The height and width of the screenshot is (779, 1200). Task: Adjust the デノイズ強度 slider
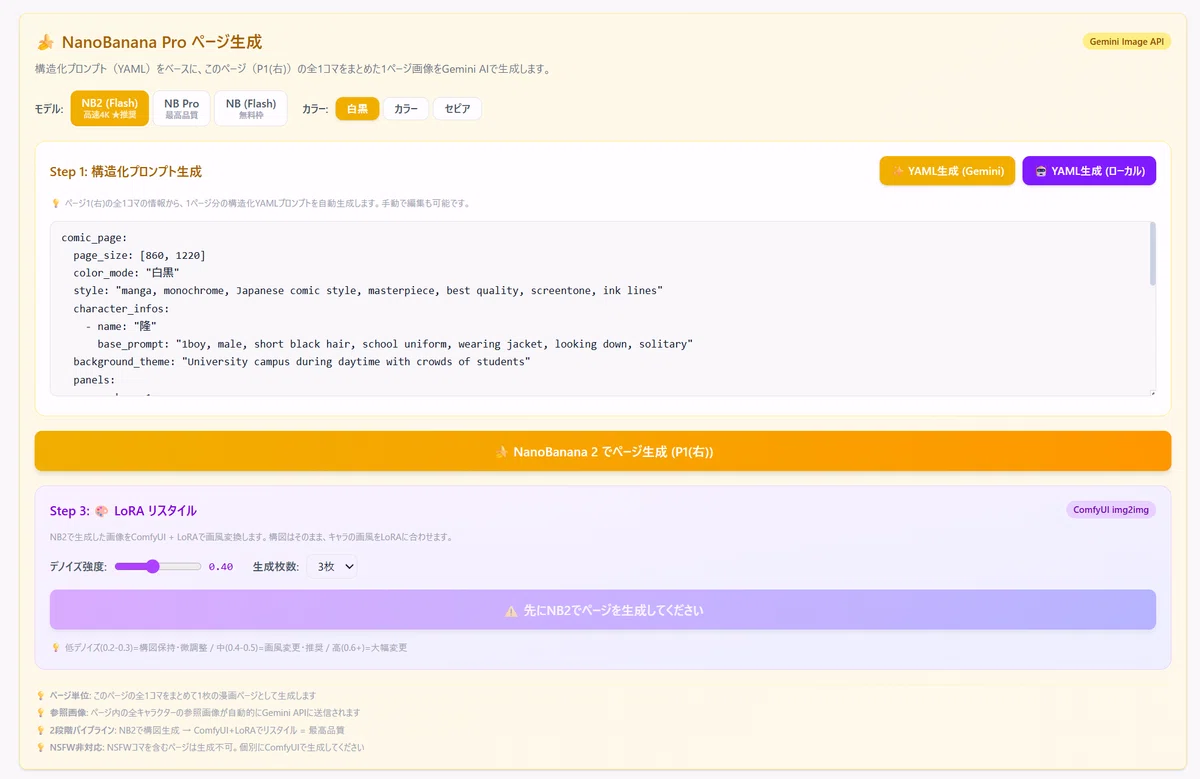click(x=158, y=566)
